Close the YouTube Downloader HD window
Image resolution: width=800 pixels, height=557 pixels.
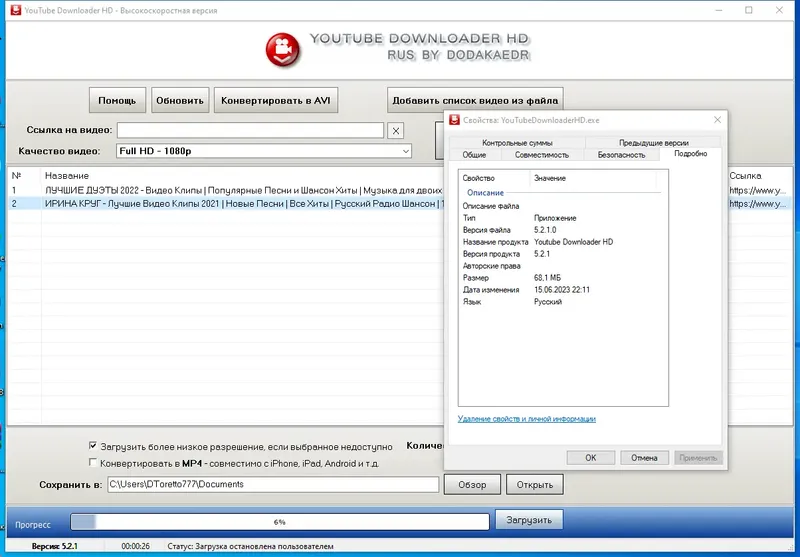pyautogui.click(x=779, y=10)
